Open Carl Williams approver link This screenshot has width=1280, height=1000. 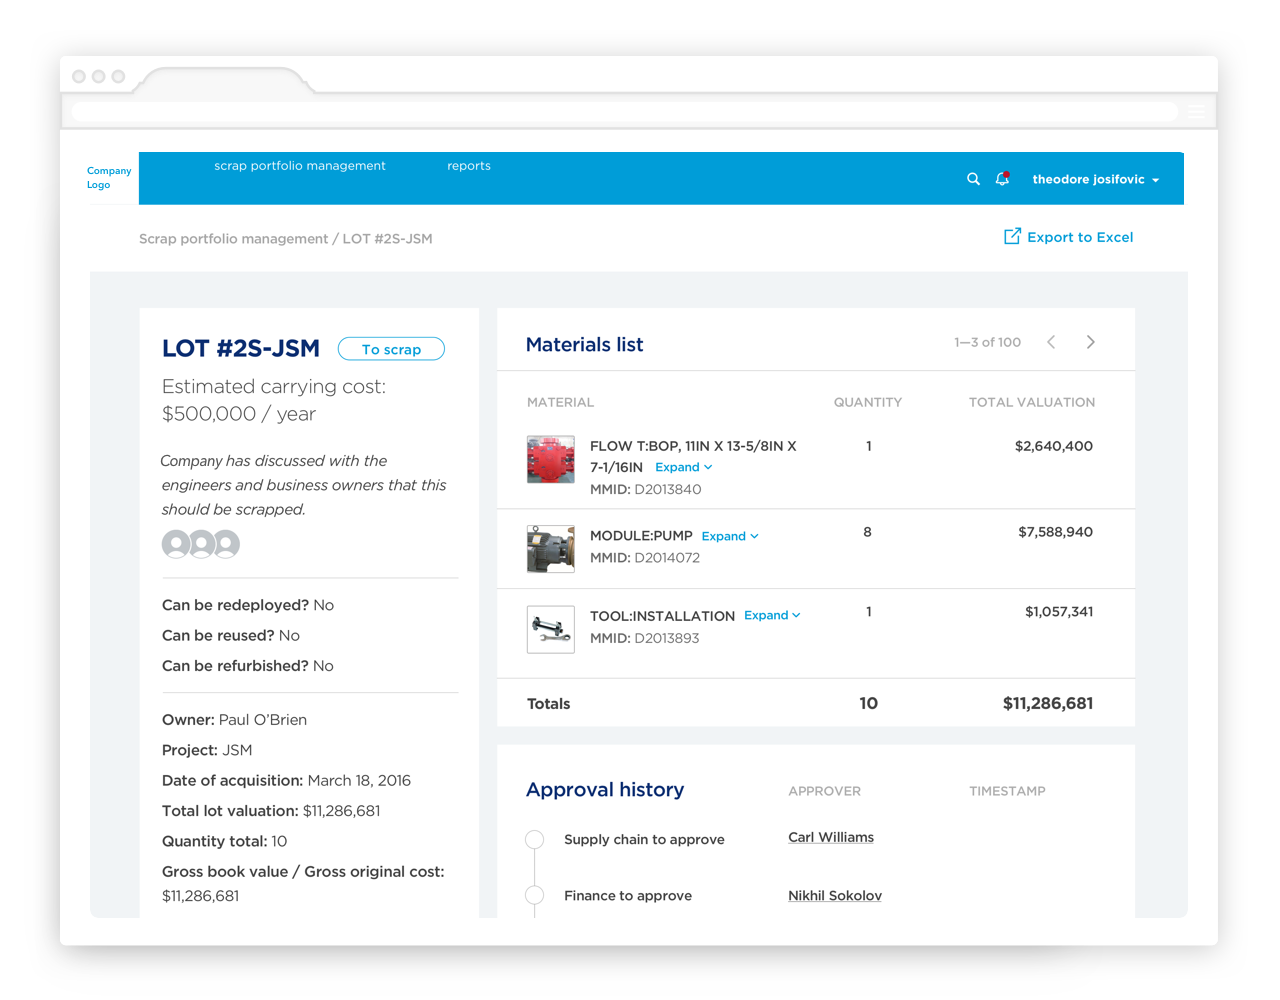click(831, 837)
